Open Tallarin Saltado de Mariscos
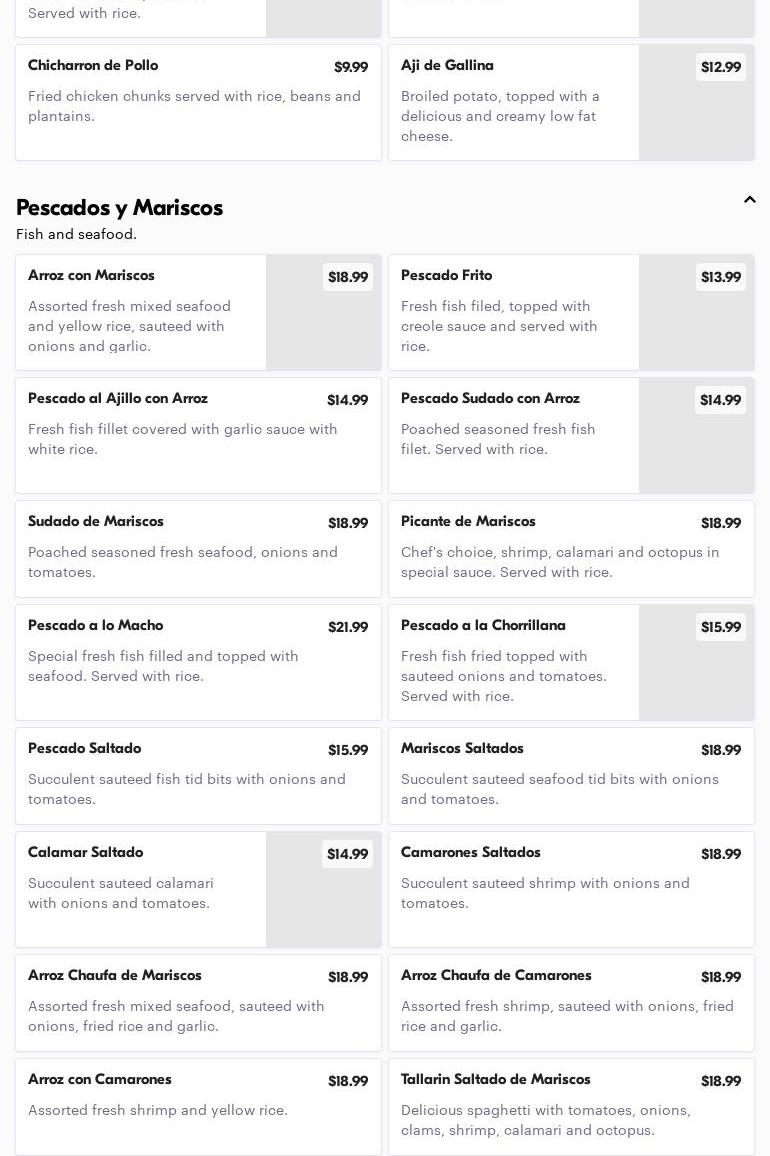The width and height of the screenshot is (770, 1156). pos(571,1107)
